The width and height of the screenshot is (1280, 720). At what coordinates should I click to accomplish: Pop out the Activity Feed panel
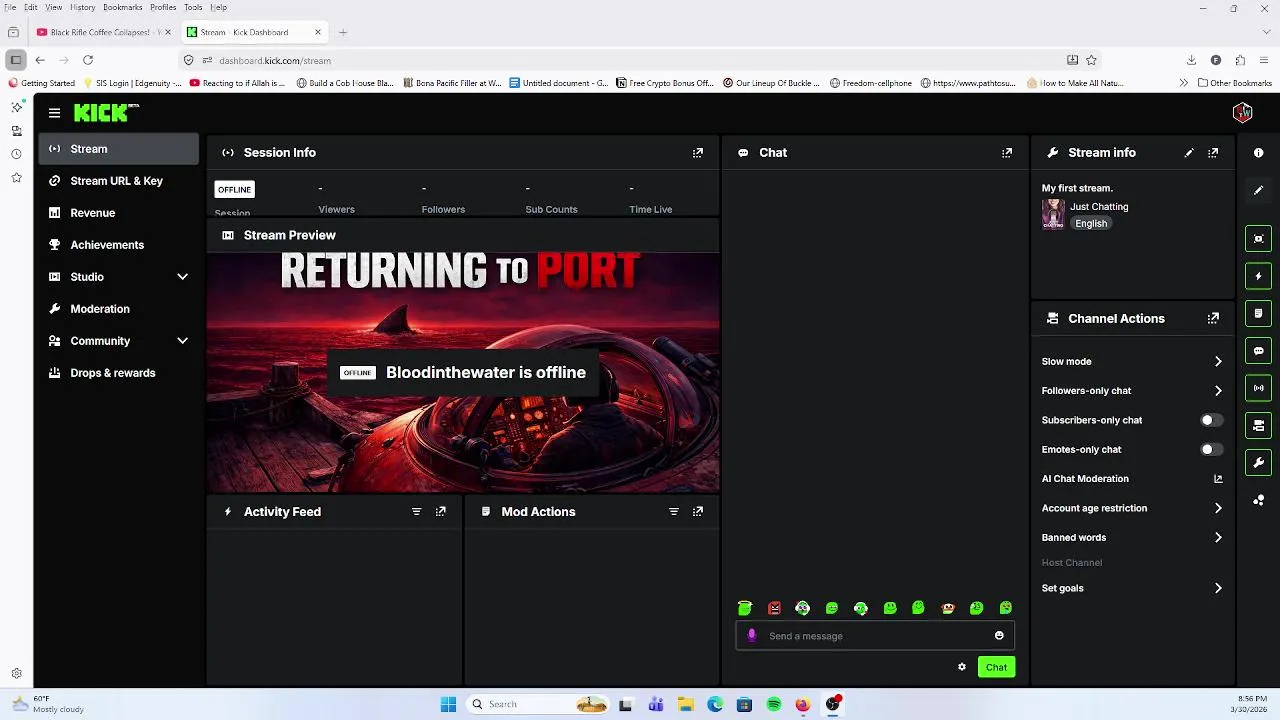tap(441, 511)
